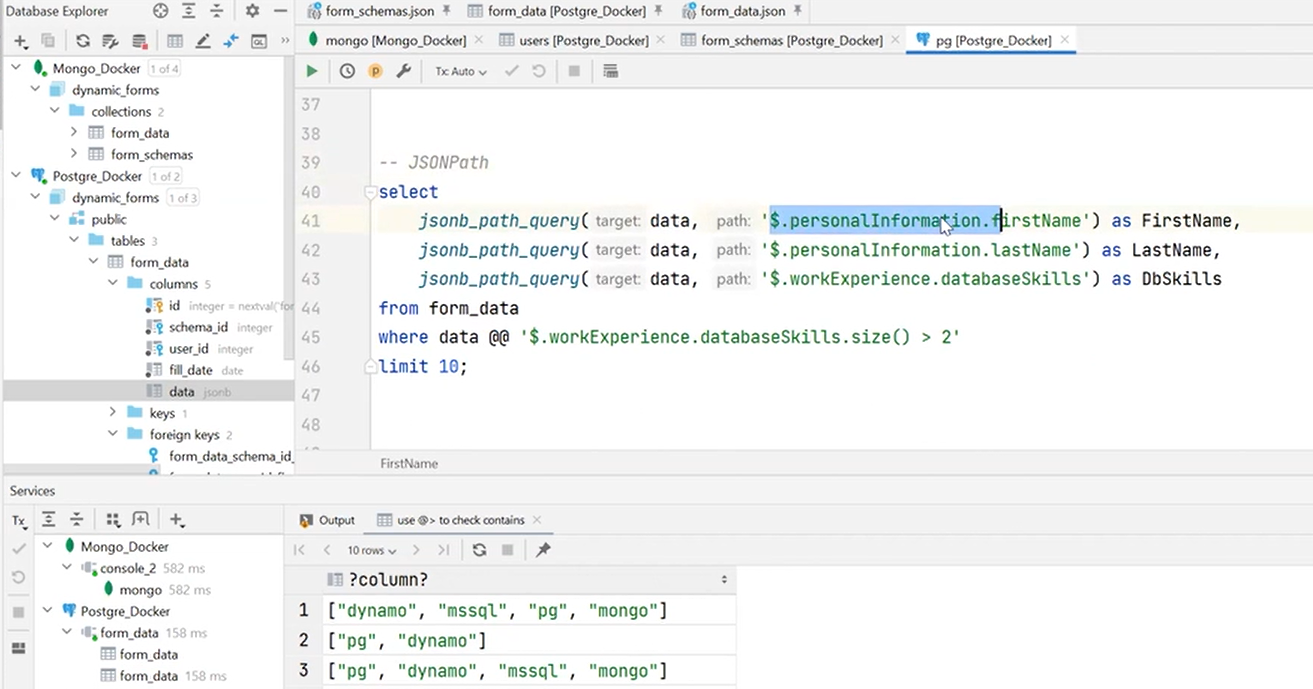1313x689 pixels.
Task: Toggle group-by option in Services toolbar
Action: click(x=113, y=520)
